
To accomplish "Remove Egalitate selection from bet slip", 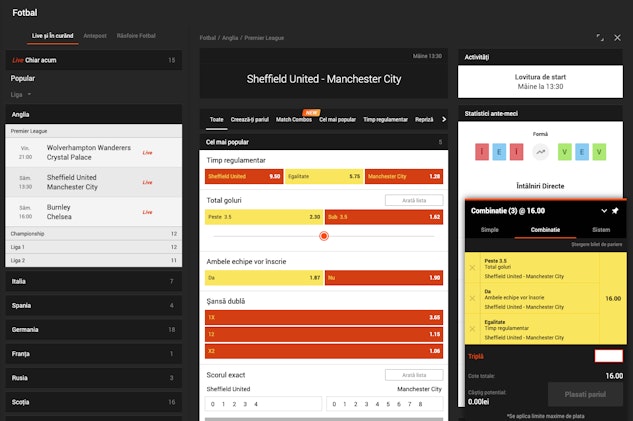I will [x=473, y=329].
